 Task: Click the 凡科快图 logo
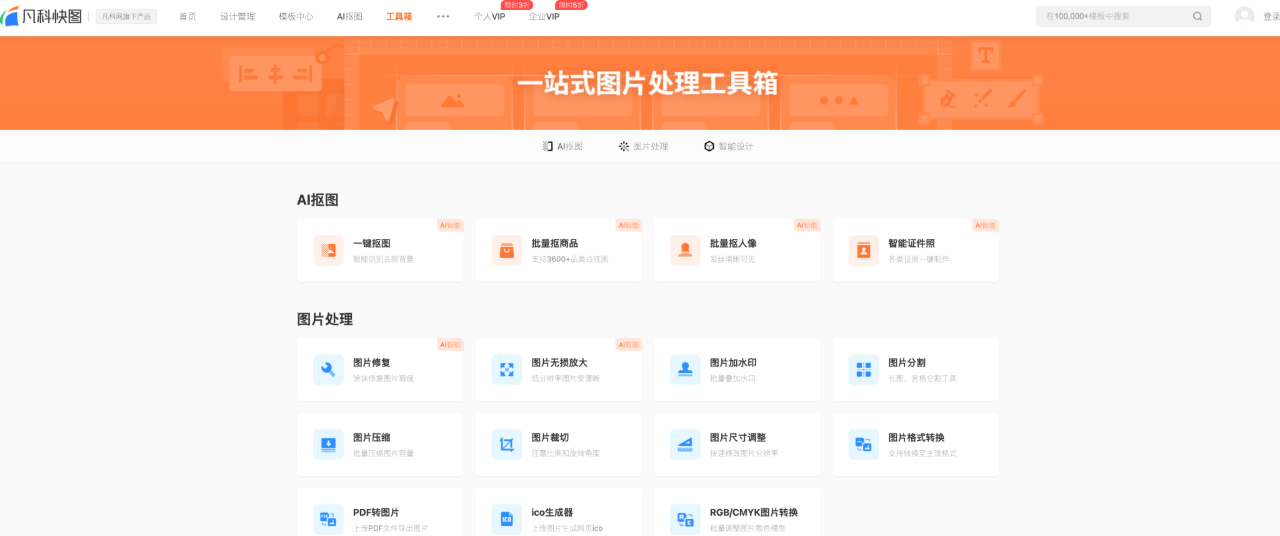(x=42, y=16)
